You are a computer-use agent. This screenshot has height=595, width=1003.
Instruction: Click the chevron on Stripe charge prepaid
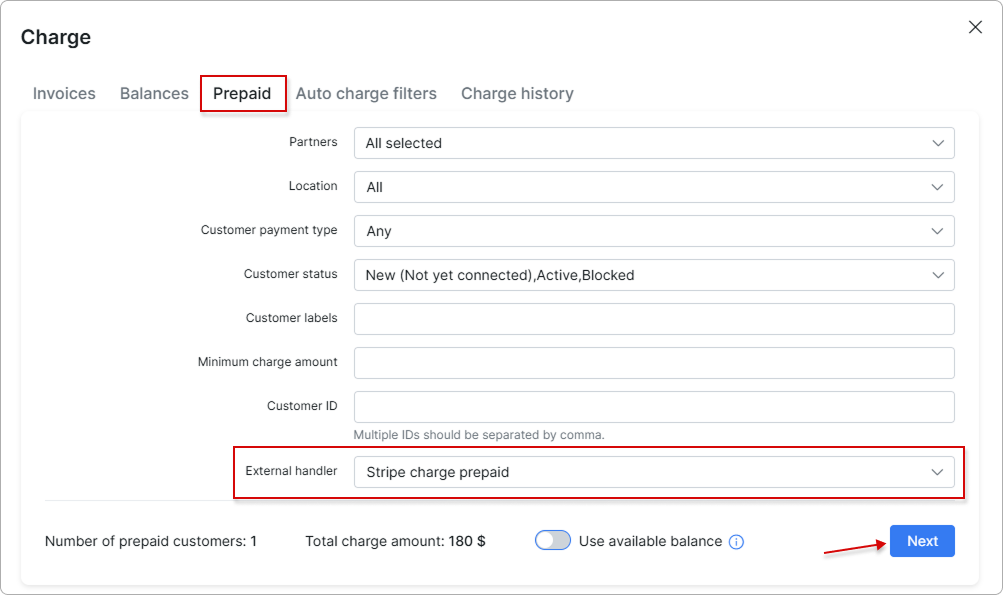(x=937, y=472)
